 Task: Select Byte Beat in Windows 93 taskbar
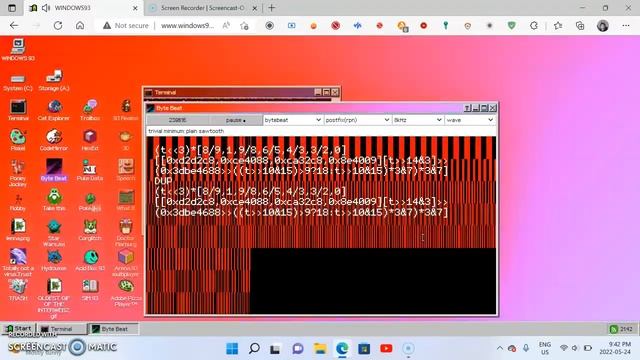pyautogui.click(x=113, y=329)
